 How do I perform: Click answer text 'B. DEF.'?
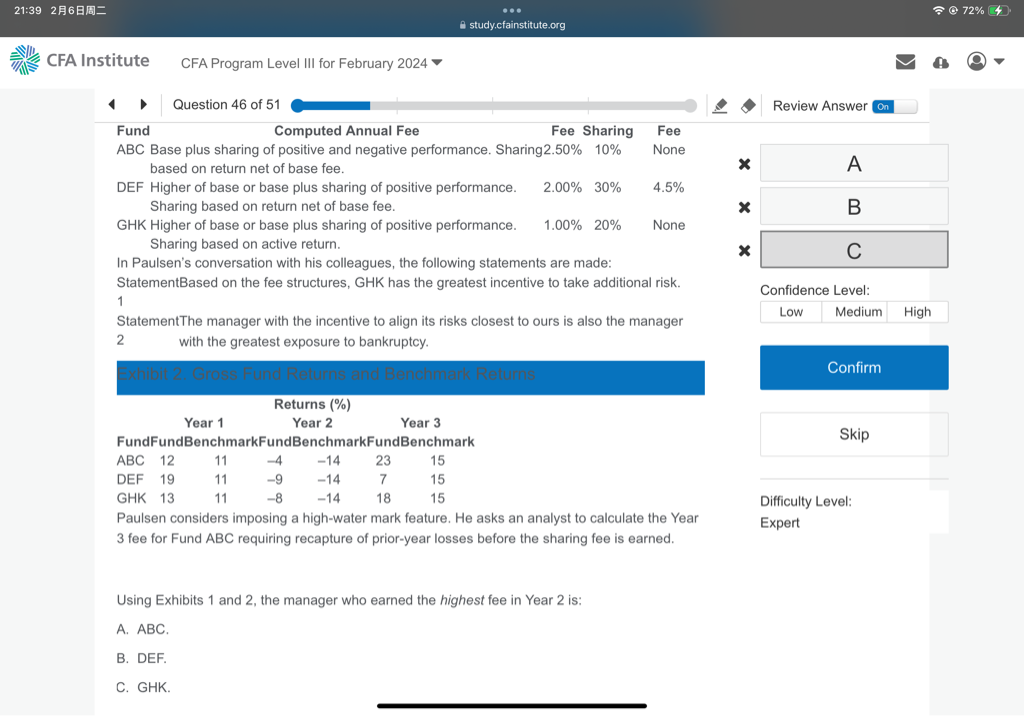click(x=141, y=658)
